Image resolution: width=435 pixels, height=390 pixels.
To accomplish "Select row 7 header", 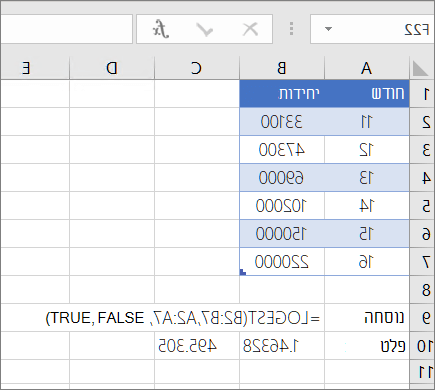I will tap(422, 262).
